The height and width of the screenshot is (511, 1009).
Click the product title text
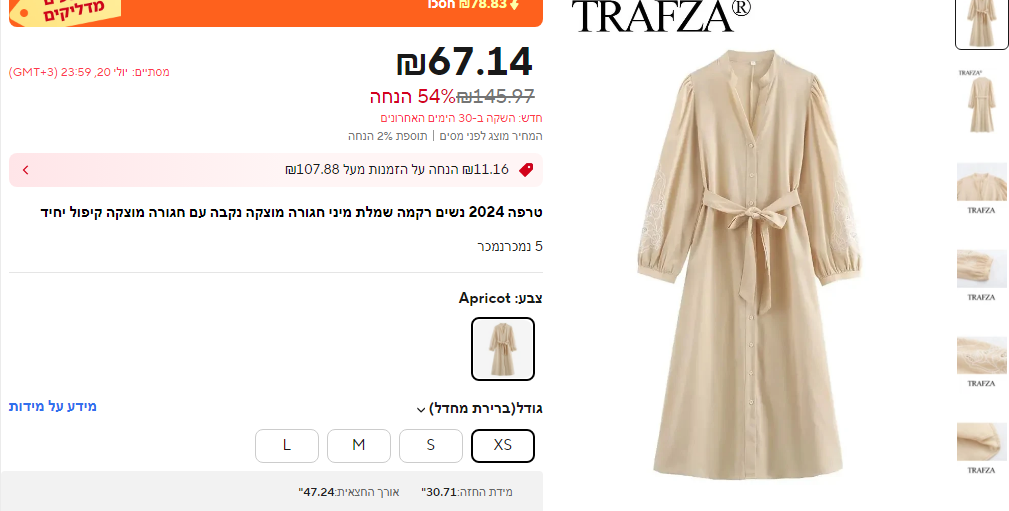(x=292, y=212)
